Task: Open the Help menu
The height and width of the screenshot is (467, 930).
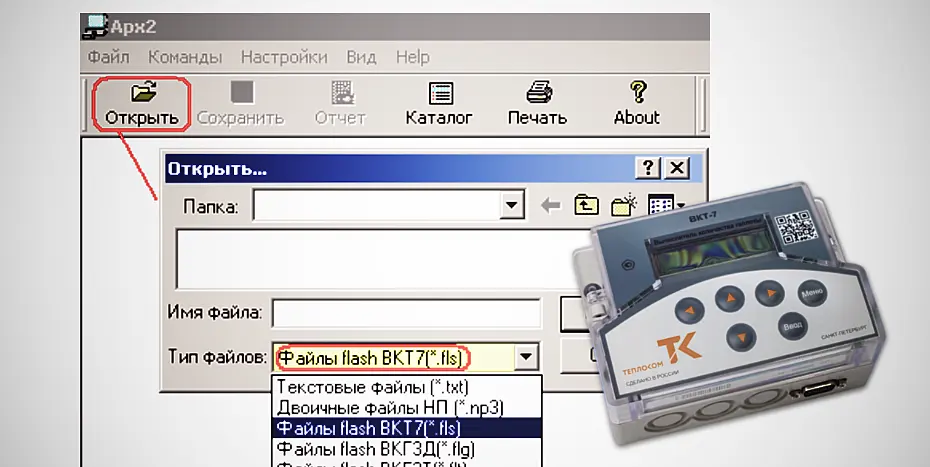Action: tap(413, 57)
